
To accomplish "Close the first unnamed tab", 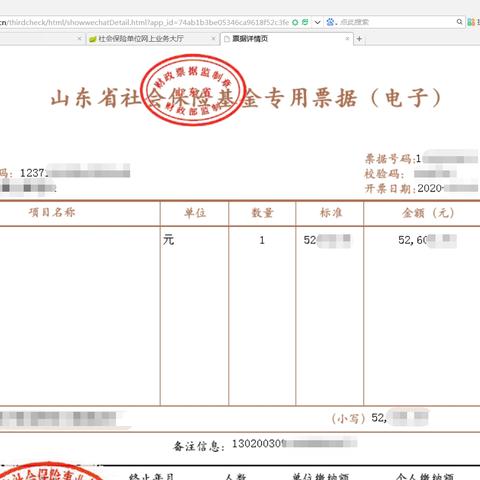I will pyautogui.click(x=79, y=39).
